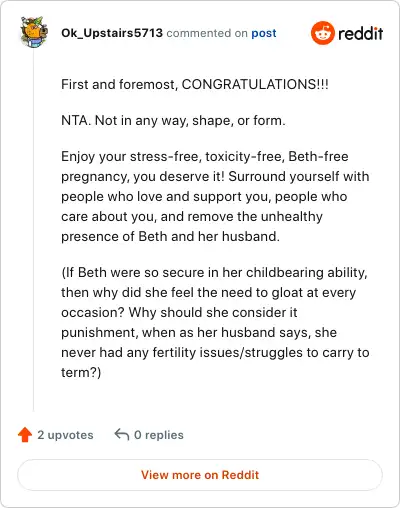Collapse the comment using the vertical thread line
400x508 pixels.
point(34,230)
